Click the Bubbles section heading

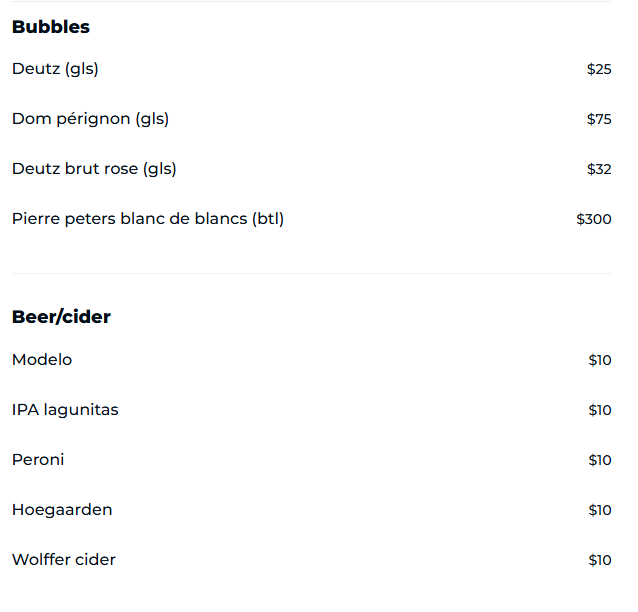coord(51,27)
